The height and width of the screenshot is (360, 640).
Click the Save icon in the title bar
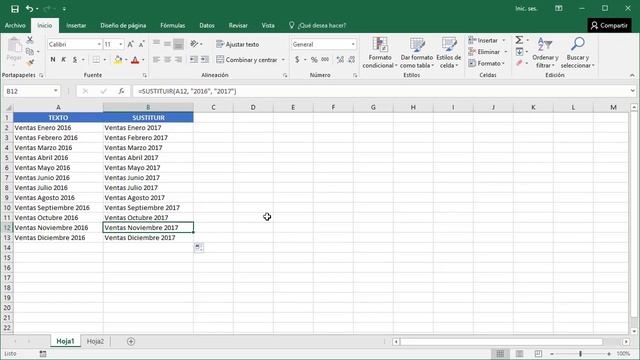point(15,9)
